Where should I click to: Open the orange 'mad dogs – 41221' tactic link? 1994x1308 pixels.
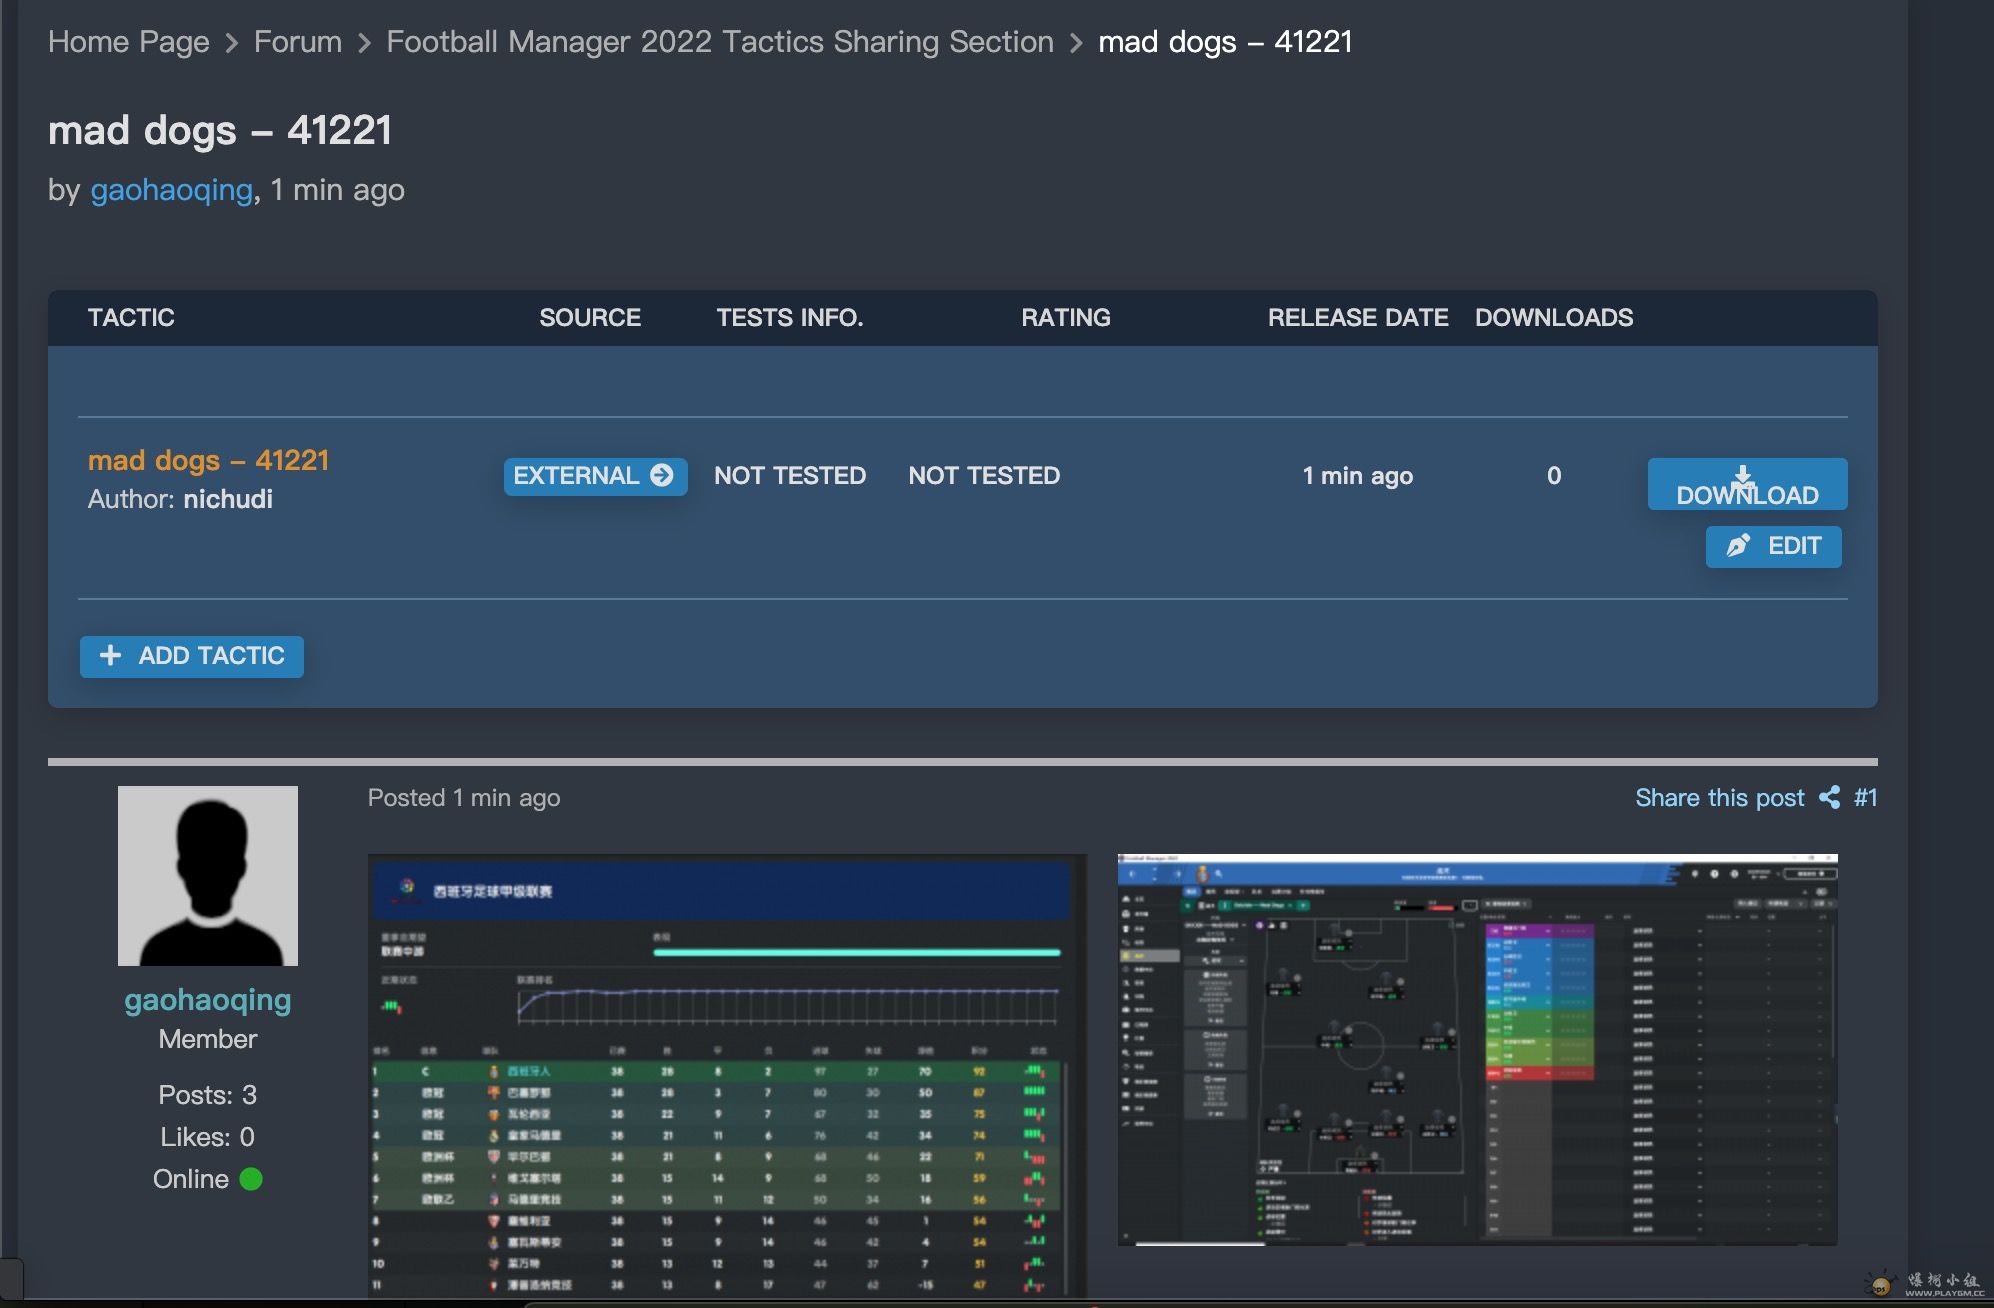(208, 460)
